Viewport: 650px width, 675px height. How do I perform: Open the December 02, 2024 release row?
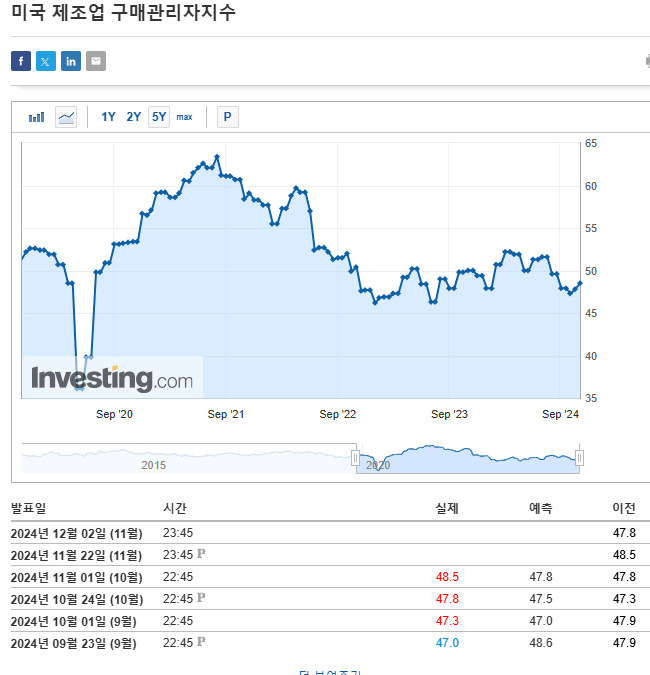[x=76, y=532]
